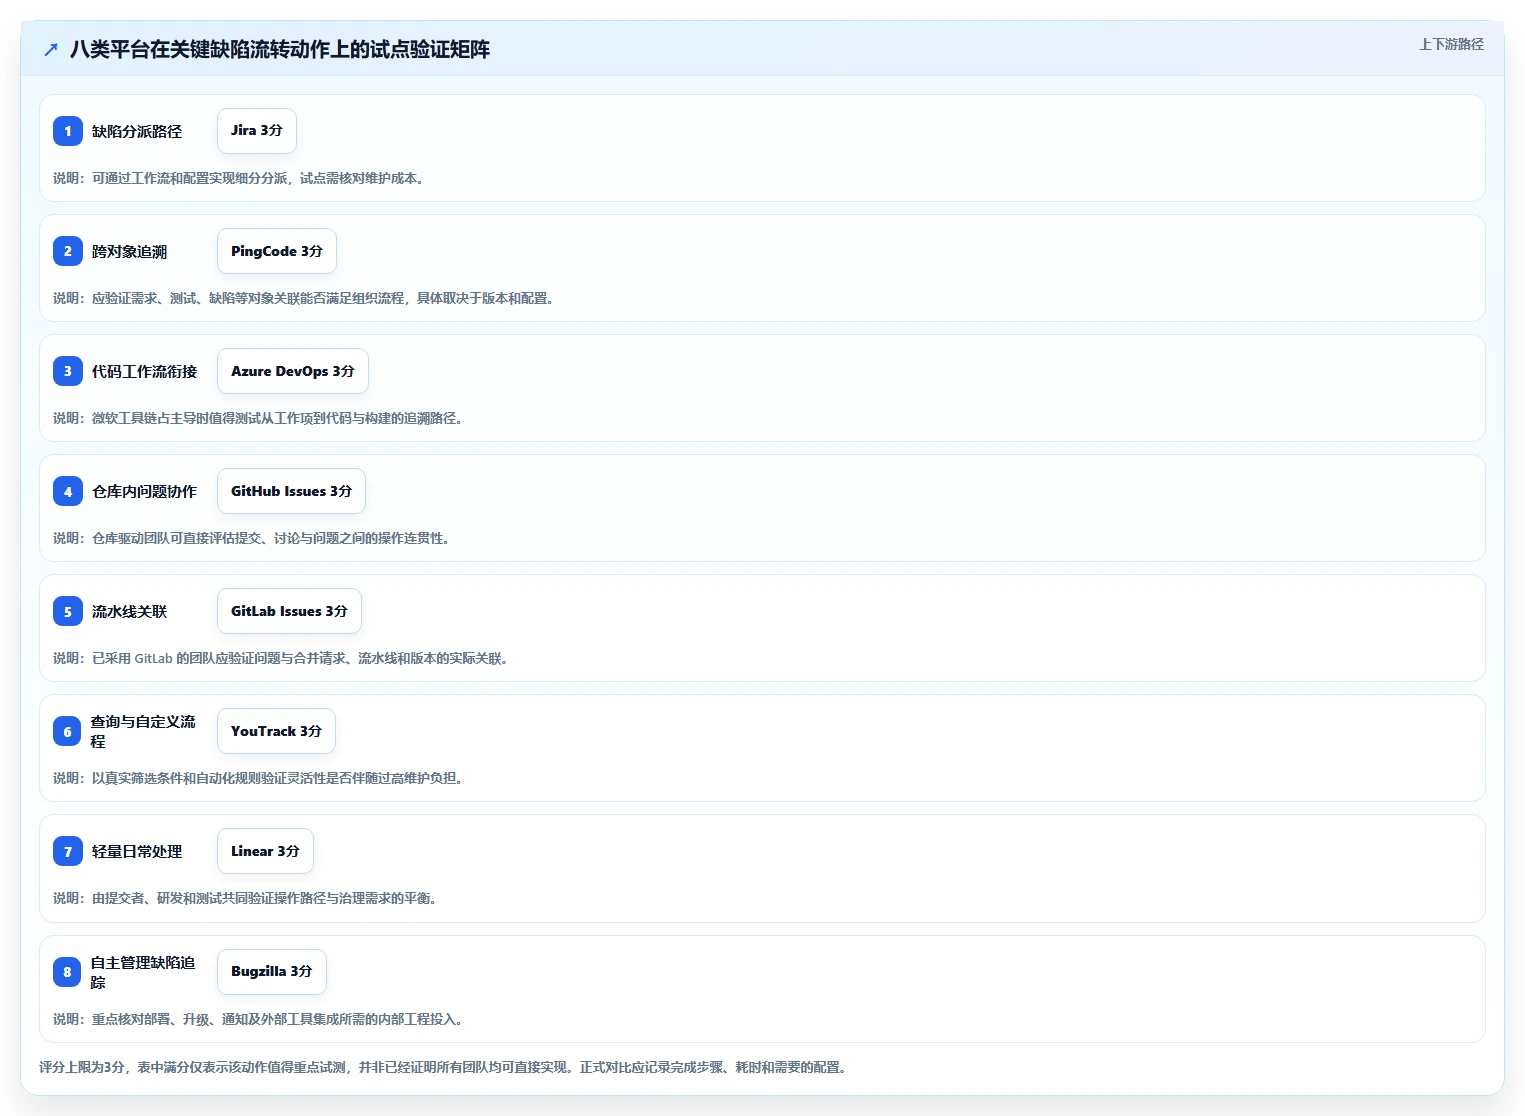The height and width of the screenshot is (1116, 1525).
Task: Select the Jira 3分 chip
Action: pyautogui.click(x=257, y=131)
